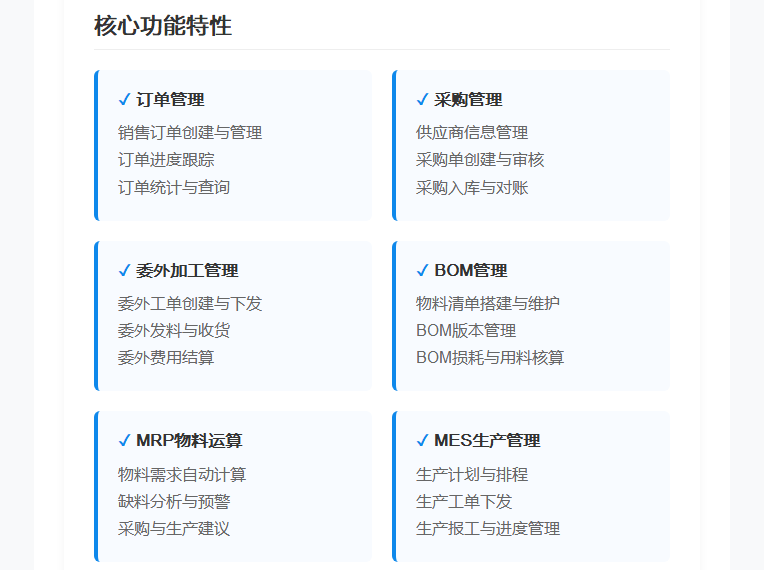Select the text 物料需求自动计算
The height and width of the screenshot is (570, 764).
182,475
